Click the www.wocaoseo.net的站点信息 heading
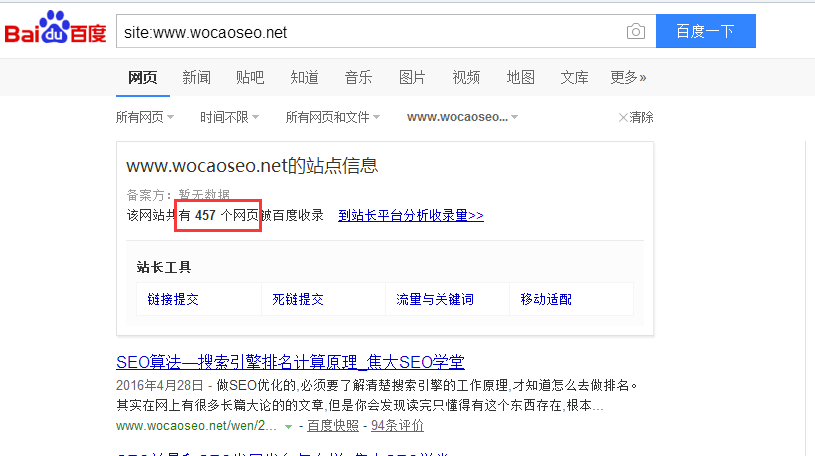815x456 pixels. pos(252,166)
